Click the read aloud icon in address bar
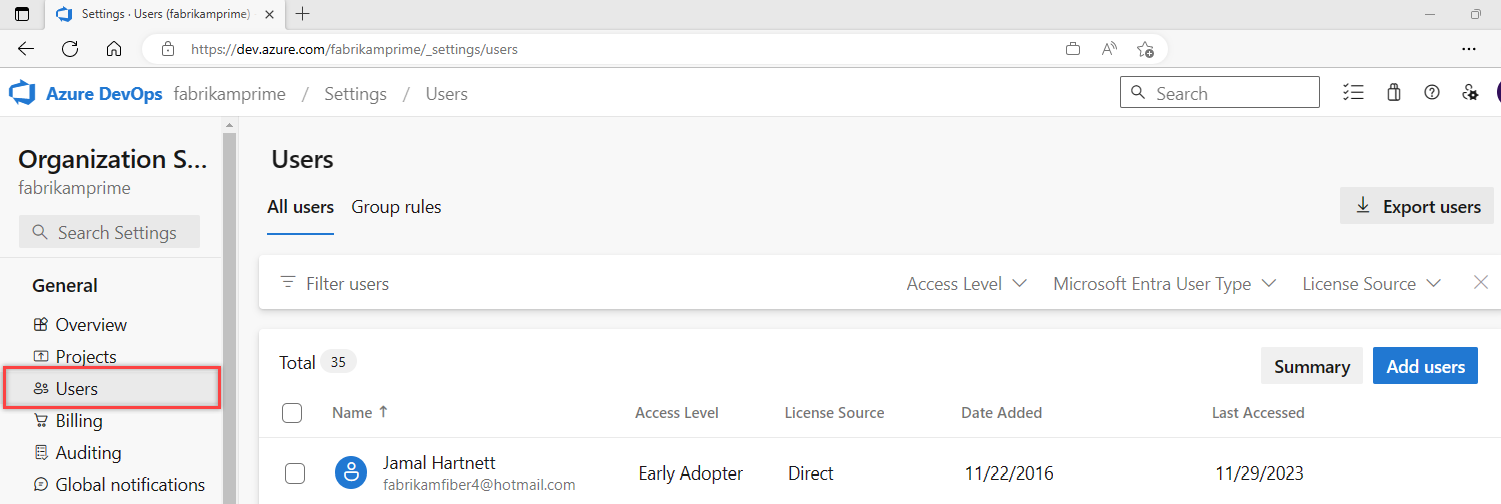Screen dimensions: 1501x504 point(1109,48)
